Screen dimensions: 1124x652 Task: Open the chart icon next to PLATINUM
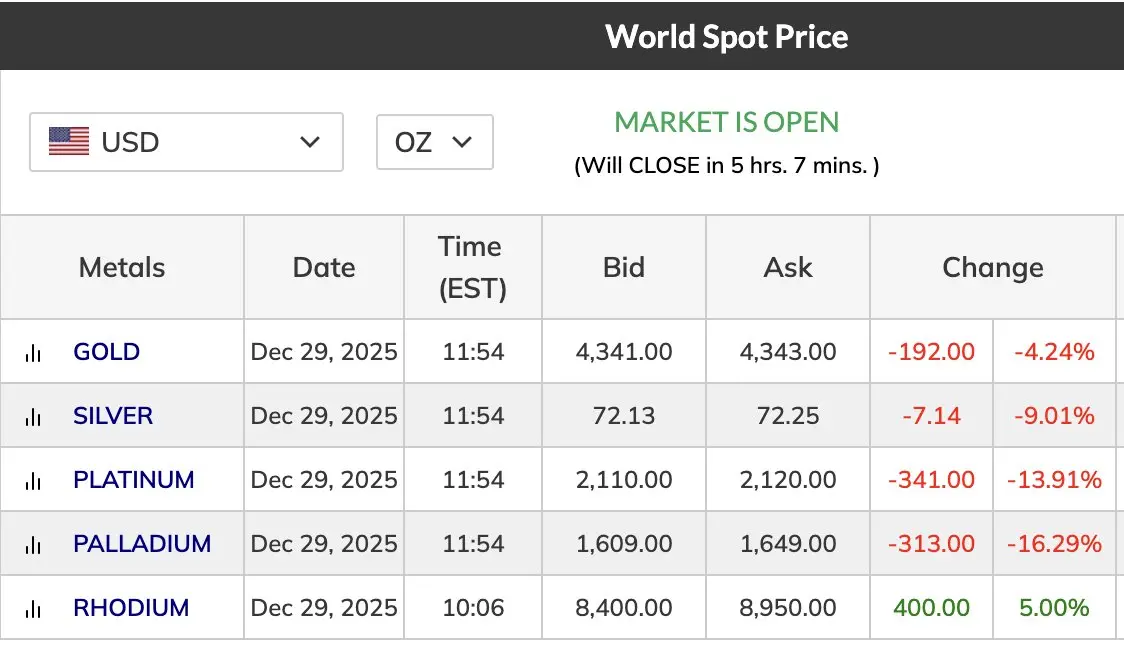point(33,480)
